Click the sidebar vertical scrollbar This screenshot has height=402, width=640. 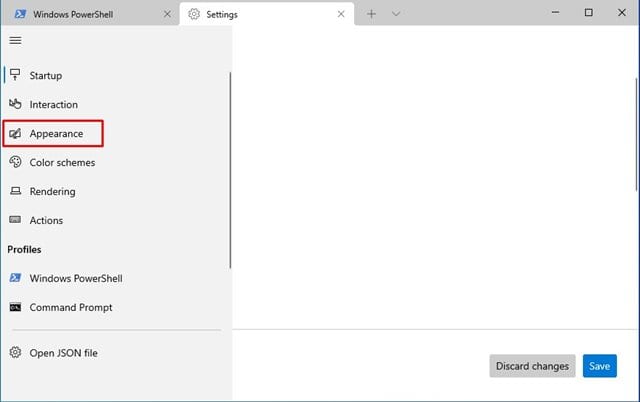coord(230,170)
